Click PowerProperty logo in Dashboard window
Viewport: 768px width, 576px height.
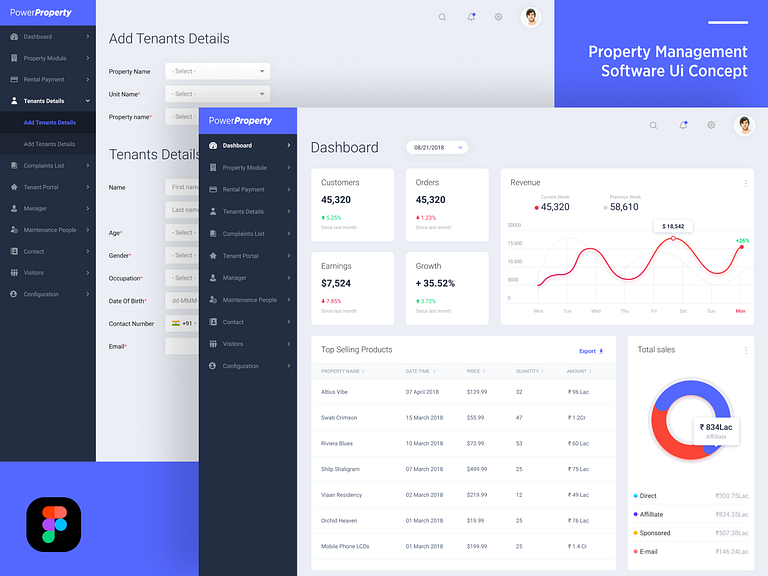click(240, 120)
